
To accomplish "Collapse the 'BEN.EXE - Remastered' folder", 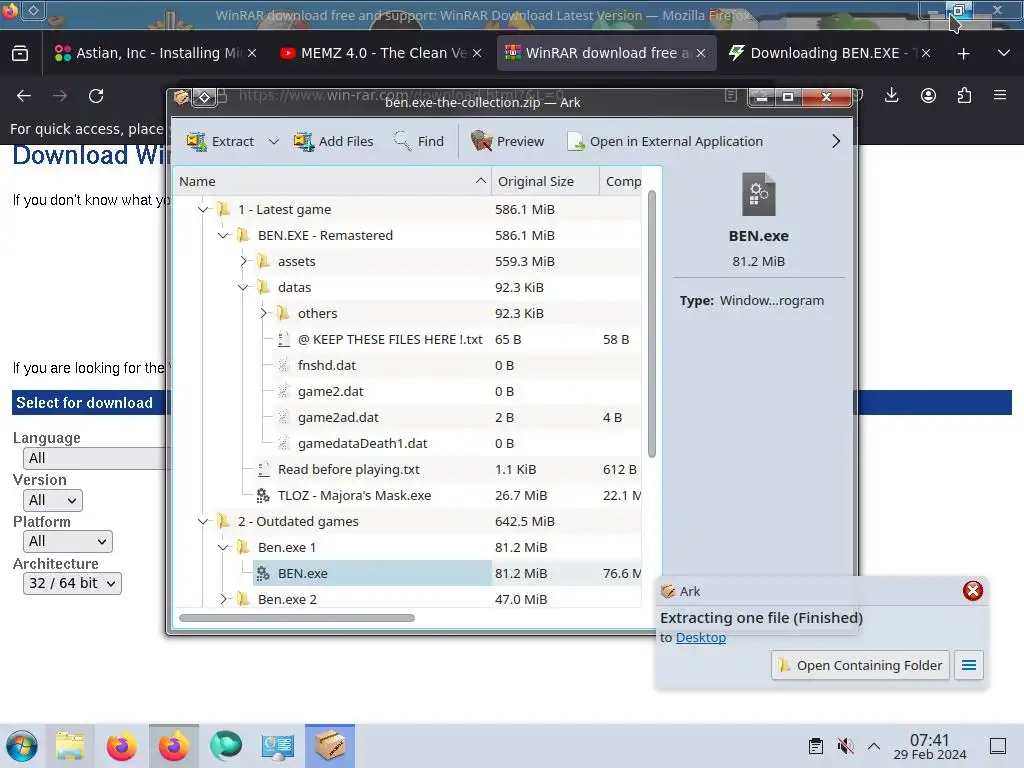I will coord(223,235).
